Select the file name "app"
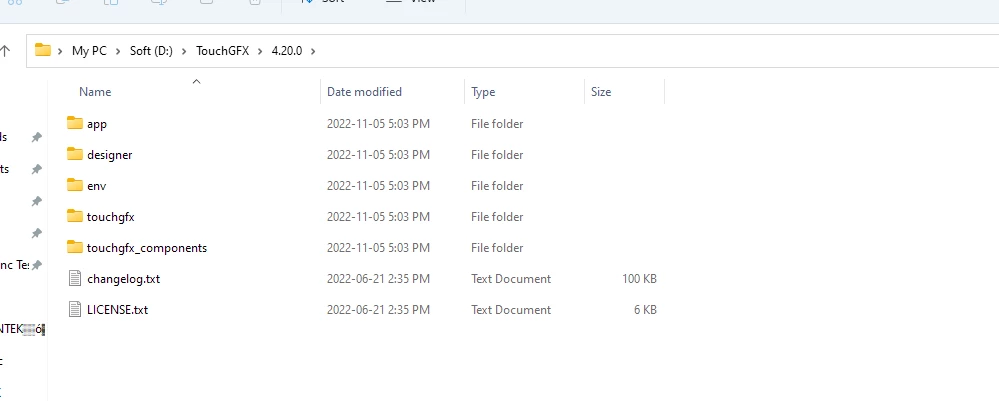The image size is (999, 401). point(97,124)
